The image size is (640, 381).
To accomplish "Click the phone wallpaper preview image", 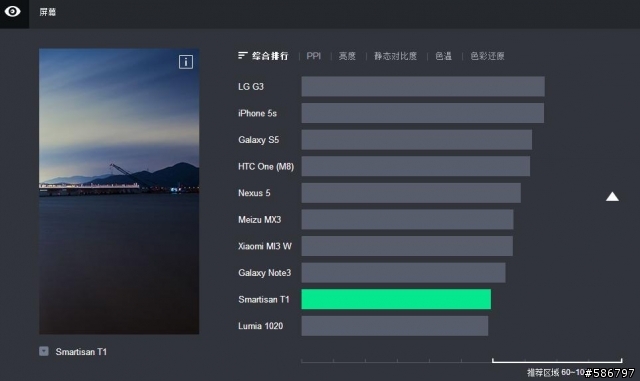I will coord(119,192).
